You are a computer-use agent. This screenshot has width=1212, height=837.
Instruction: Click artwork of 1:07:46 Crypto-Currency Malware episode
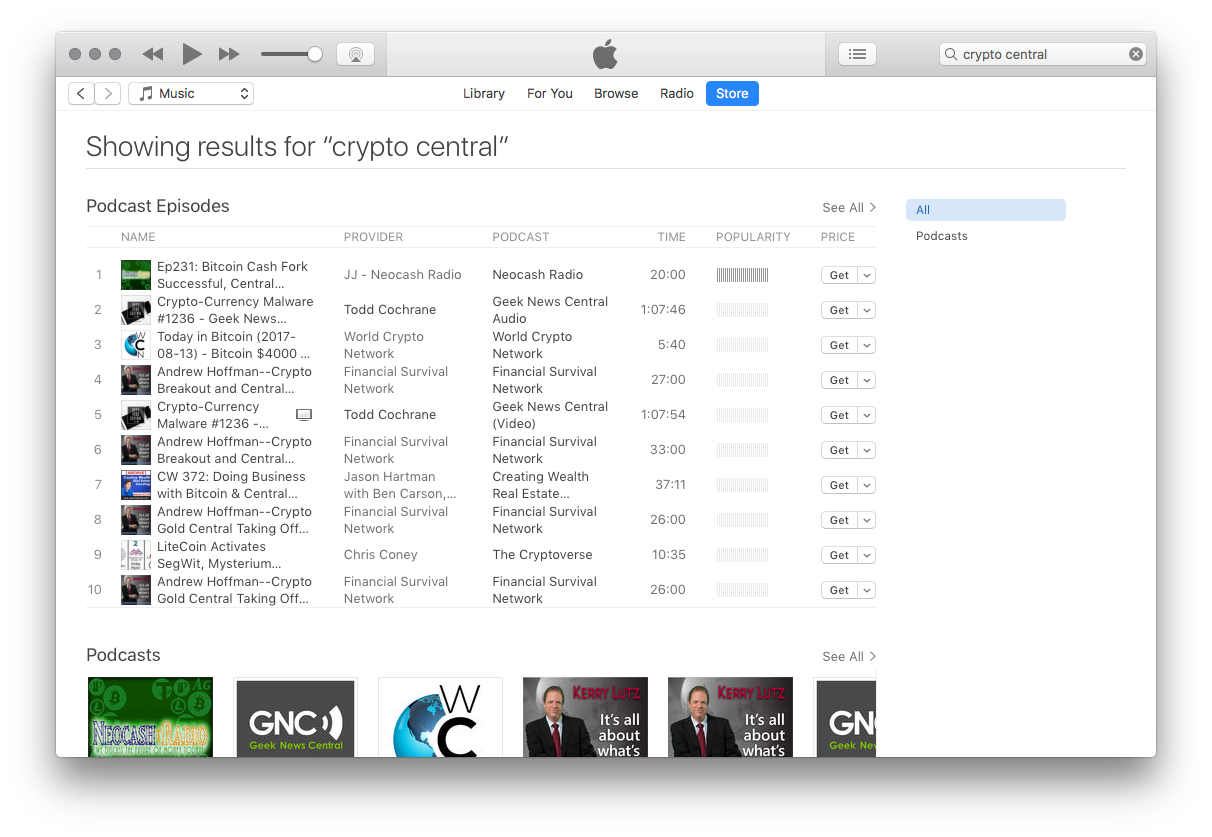click(x=136, y=310)
